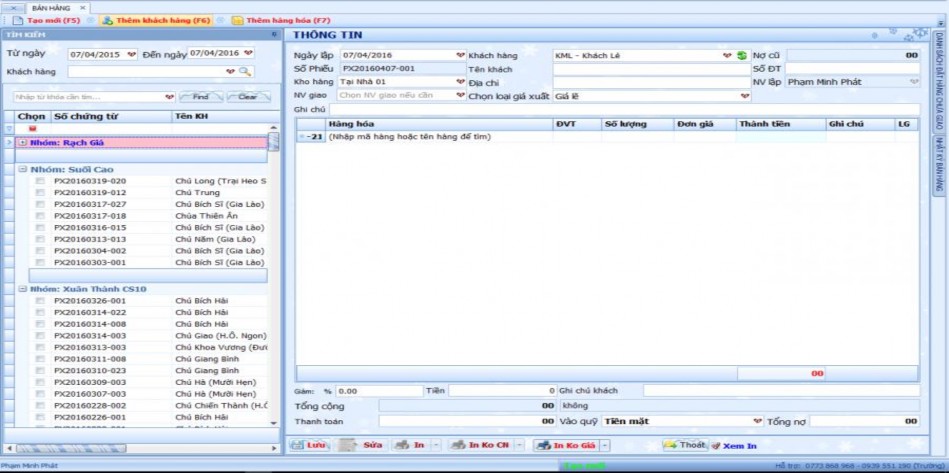Screen dimensions: 949x473
Task: Click the magnifier icon beside Khách hàng search
Action: pos(245,72)
